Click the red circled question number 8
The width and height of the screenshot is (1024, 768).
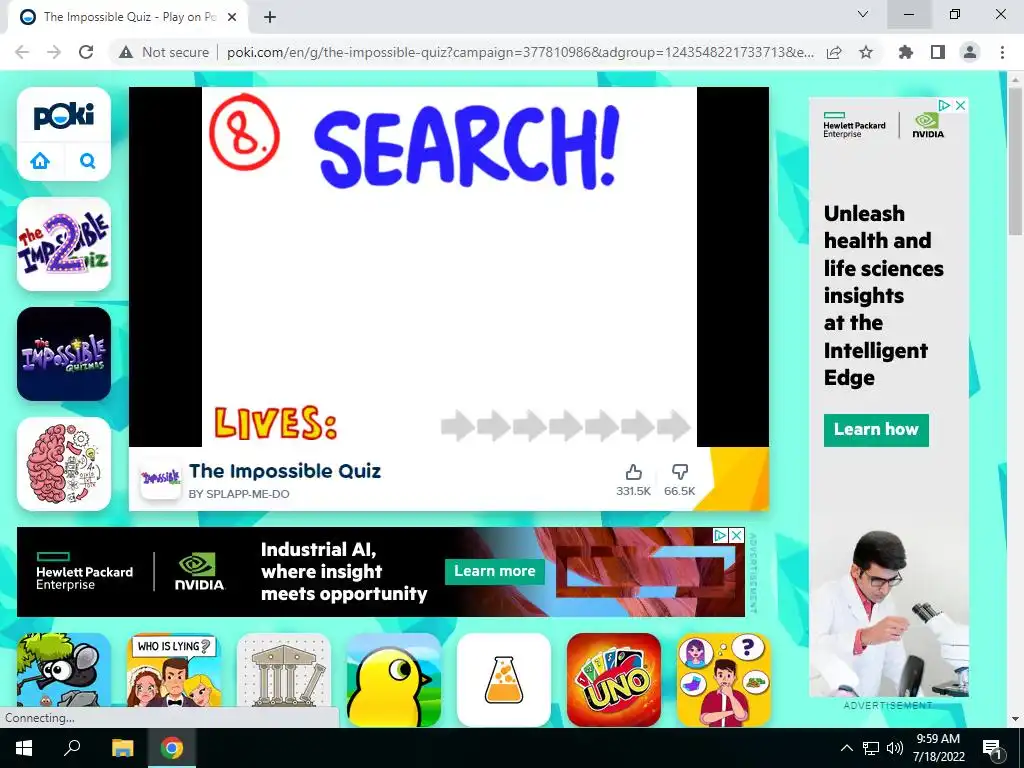[244, 133]
